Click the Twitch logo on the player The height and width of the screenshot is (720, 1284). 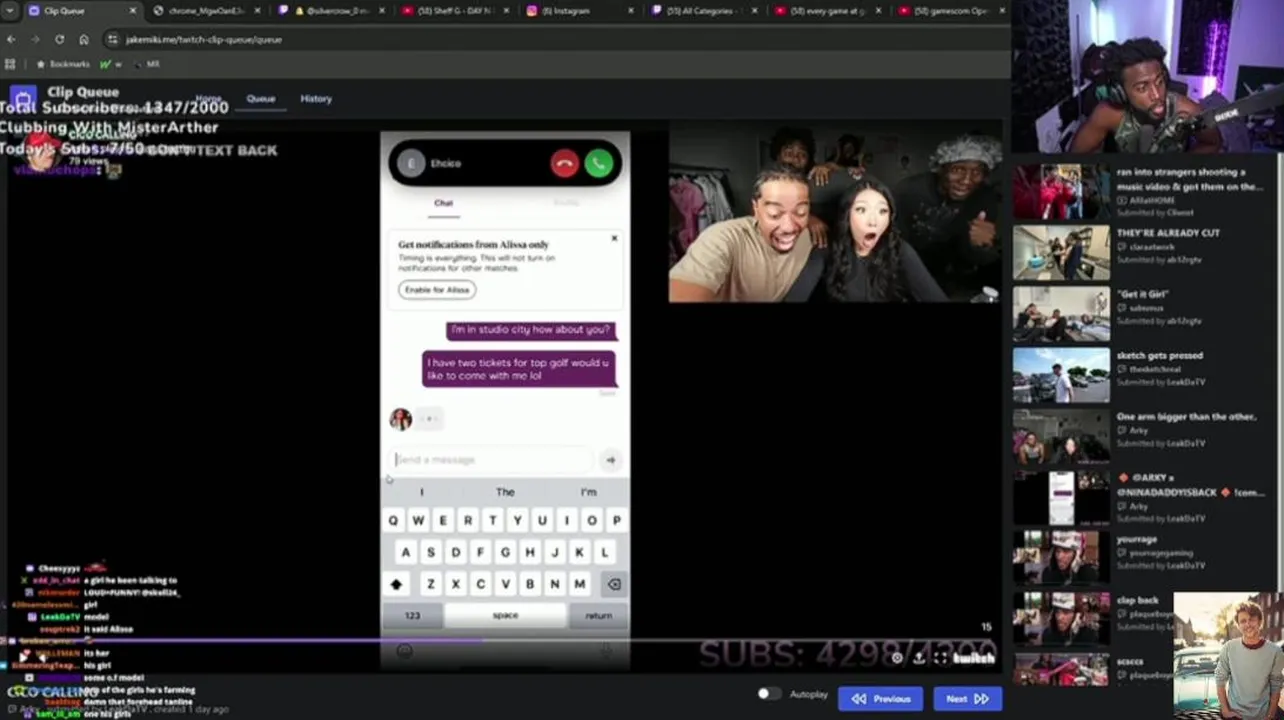click(975, 657)
